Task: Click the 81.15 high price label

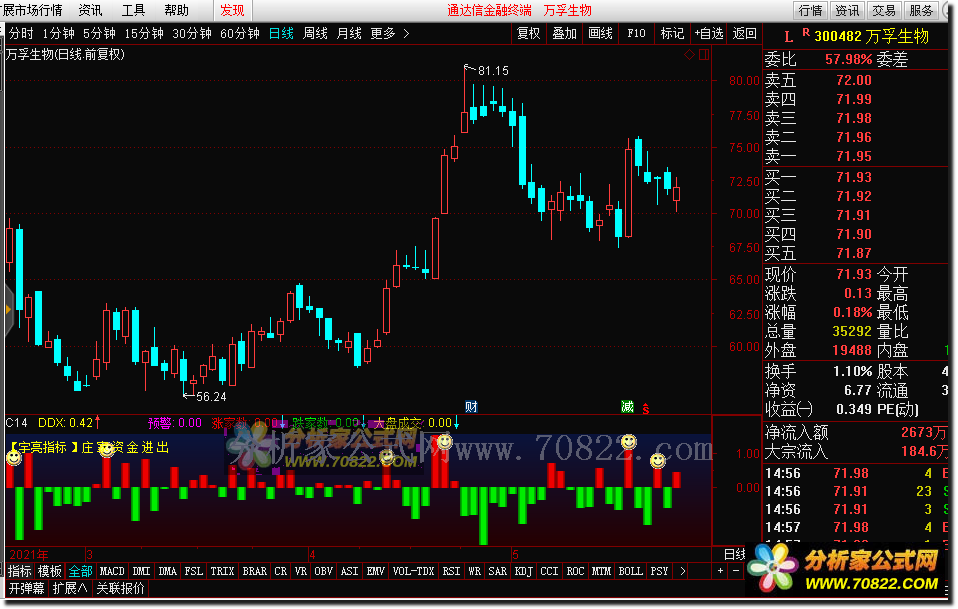Action: point(493,71)
